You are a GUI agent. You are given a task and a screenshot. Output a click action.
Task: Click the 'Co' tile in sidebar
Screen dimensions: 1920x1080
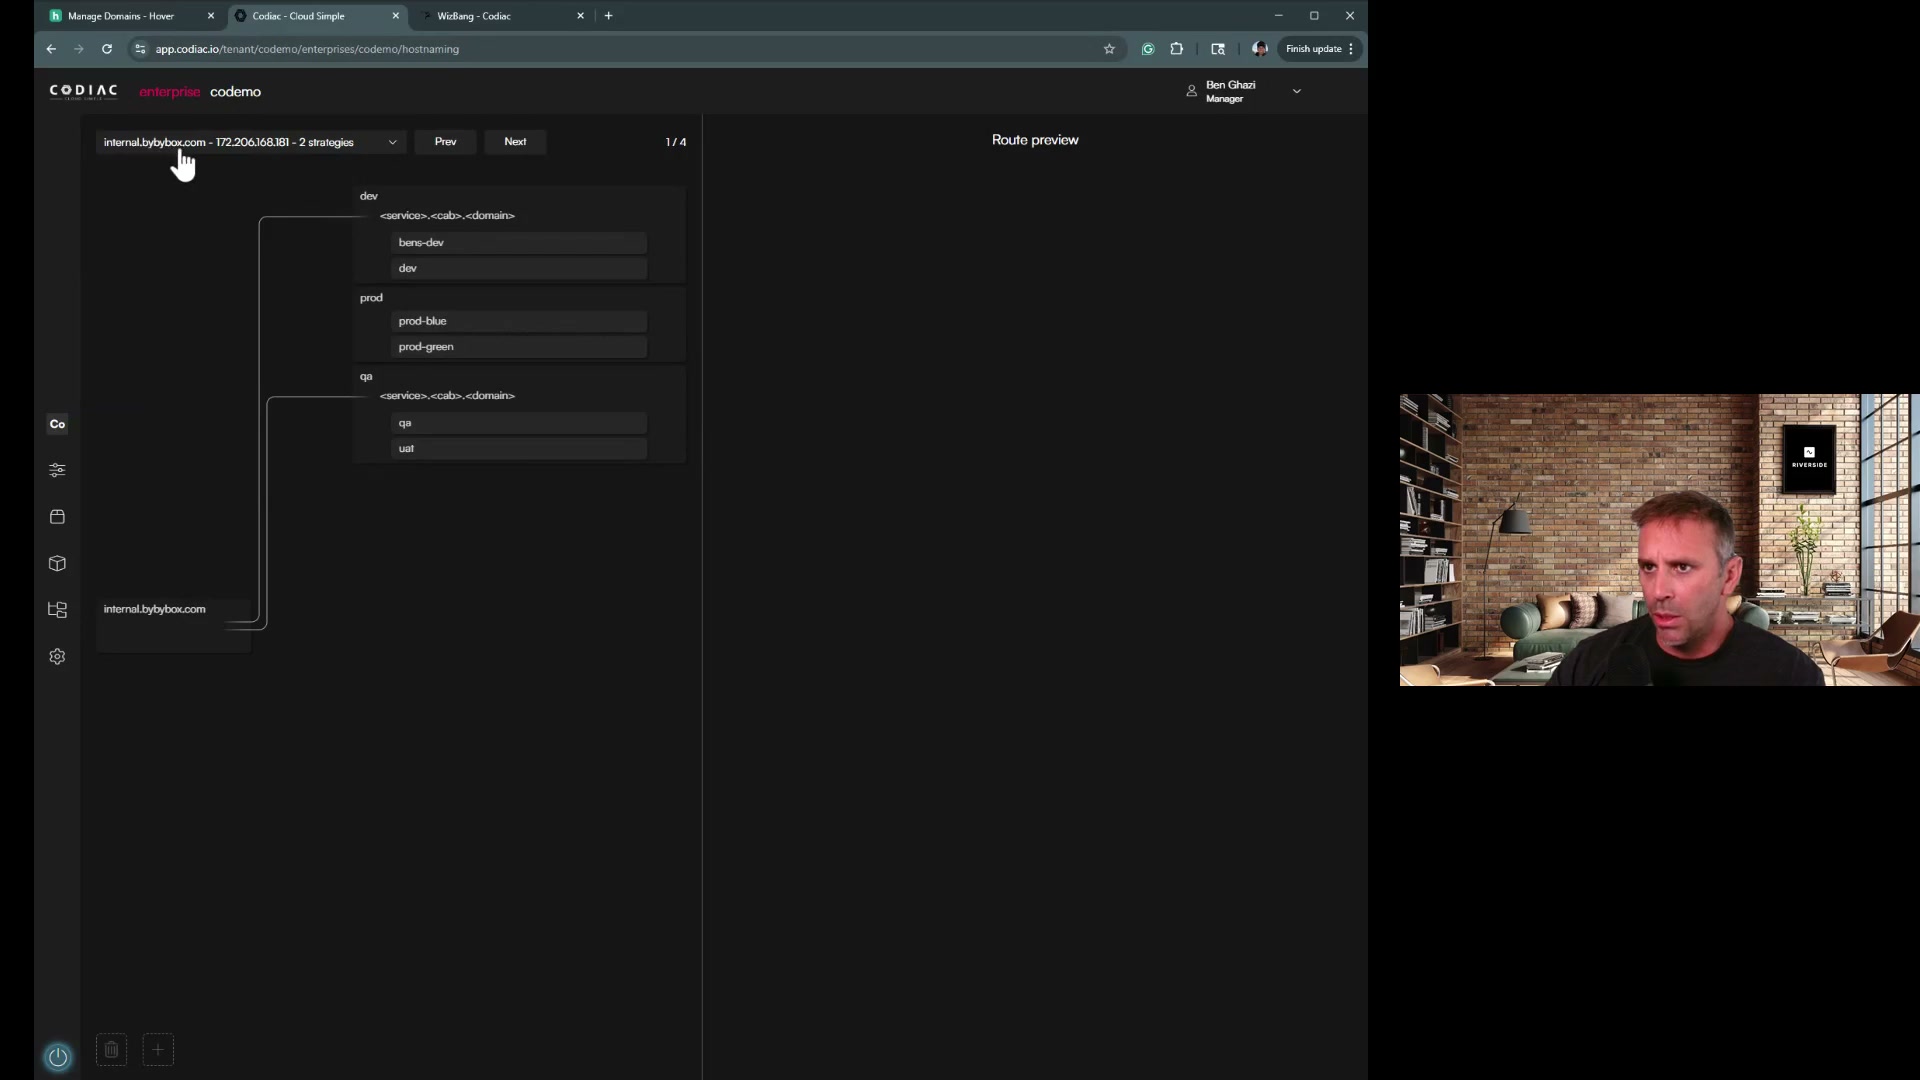[57, 424]
